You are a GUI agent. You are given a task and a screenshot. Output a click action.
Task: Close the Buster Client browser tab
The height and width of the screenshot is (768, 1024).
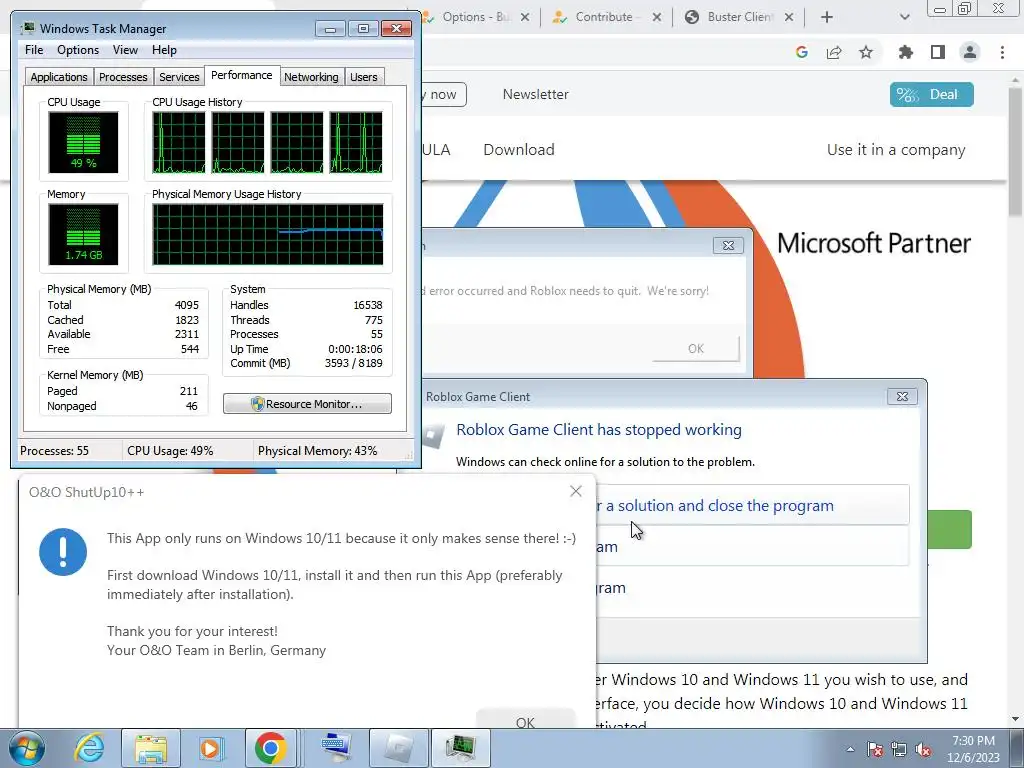click(789, 18)
